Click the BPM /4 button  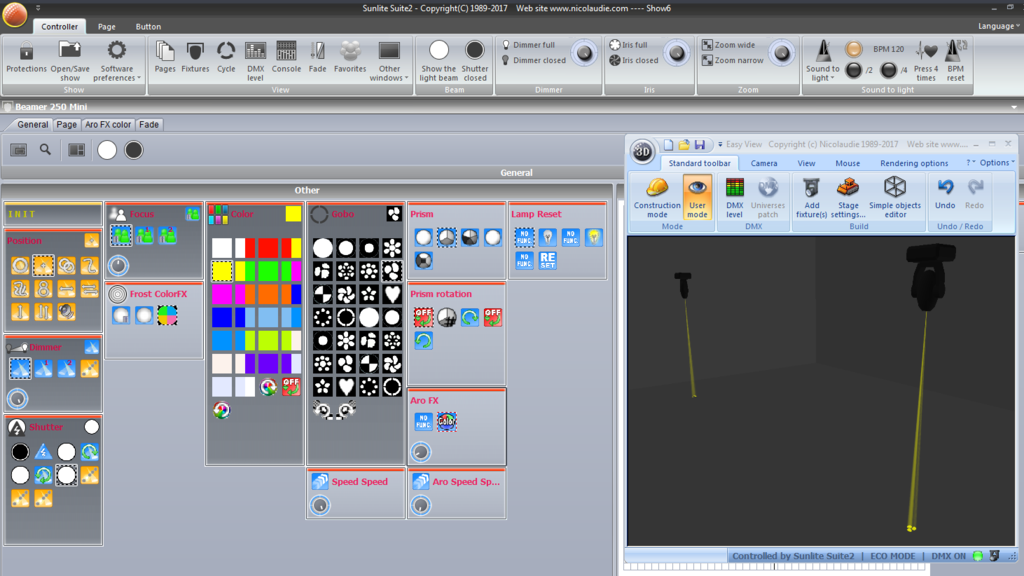(888, 70)
